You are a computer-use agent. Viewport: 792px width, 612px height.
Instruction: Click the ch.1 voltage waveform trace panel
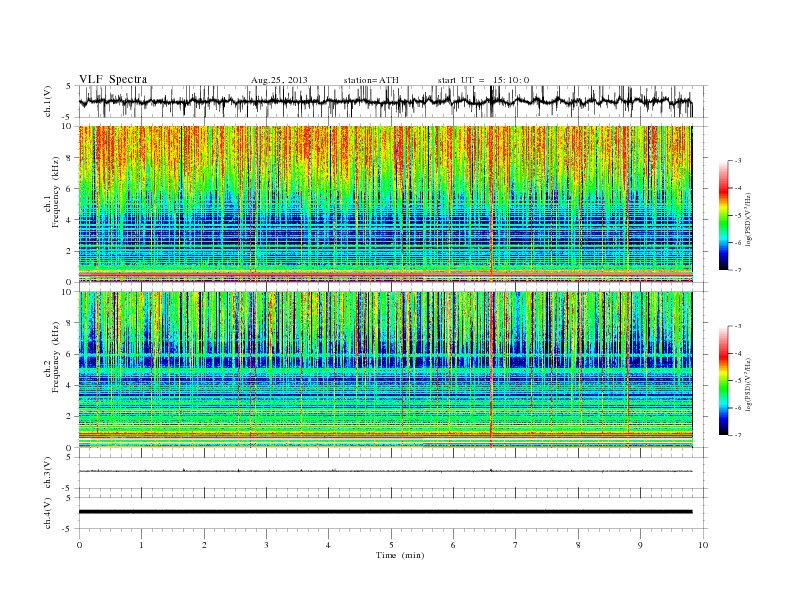392,101
